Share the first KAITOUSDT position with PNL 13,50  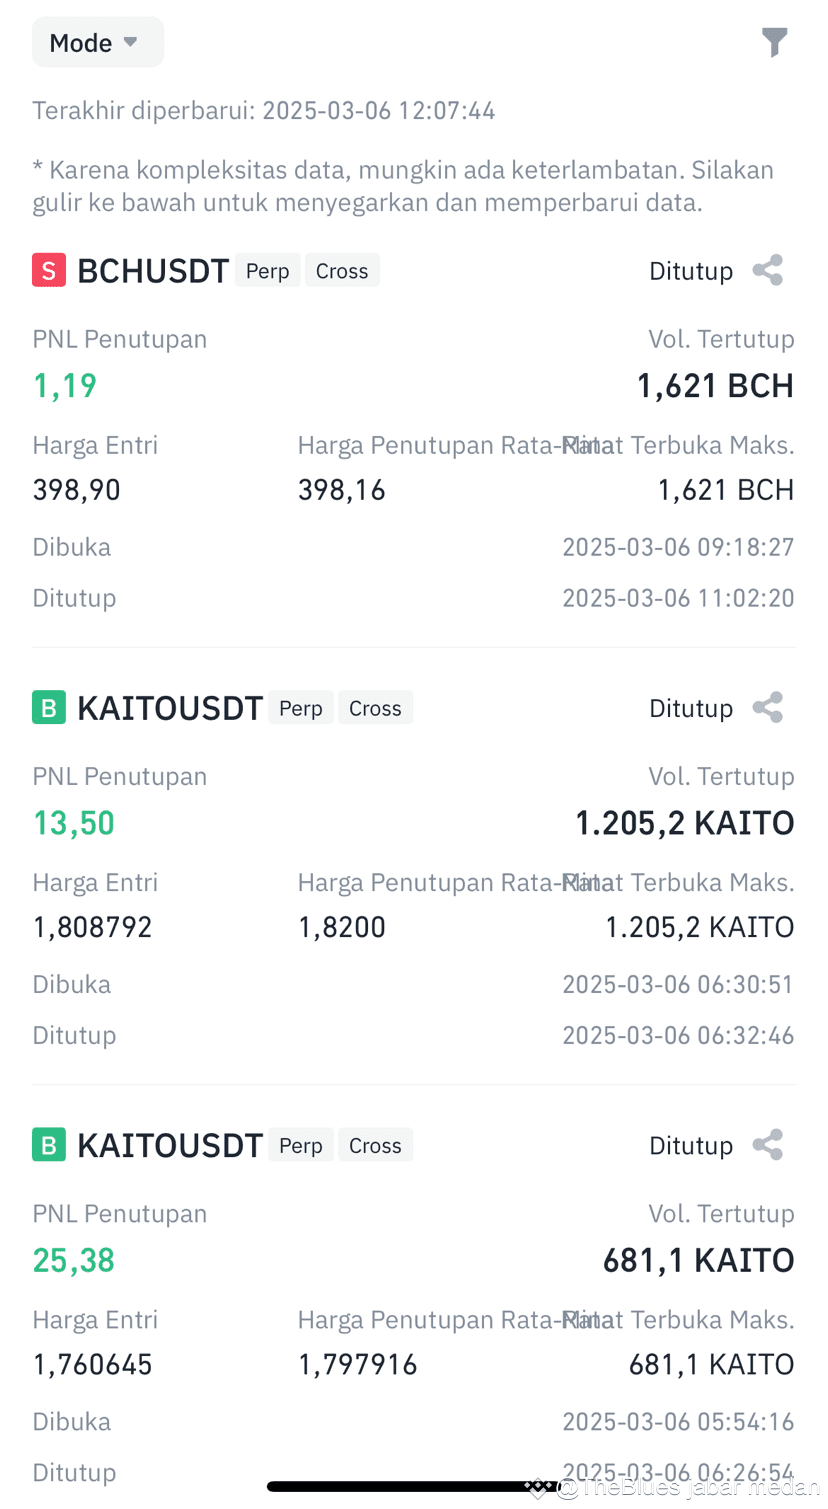[x=767, y=707]
